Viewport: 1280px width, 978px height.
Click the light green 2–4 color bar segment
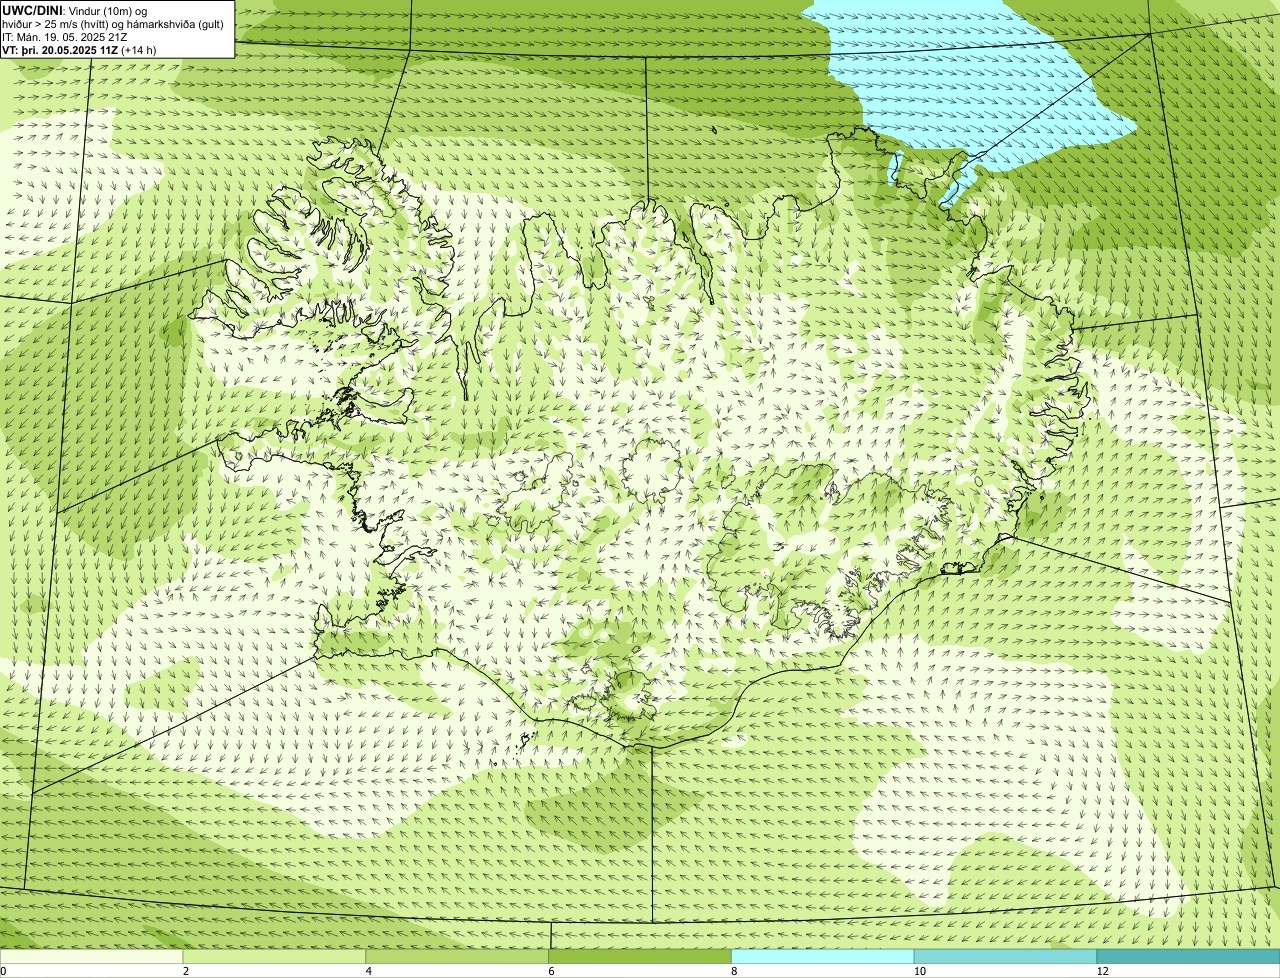(274, 956)
